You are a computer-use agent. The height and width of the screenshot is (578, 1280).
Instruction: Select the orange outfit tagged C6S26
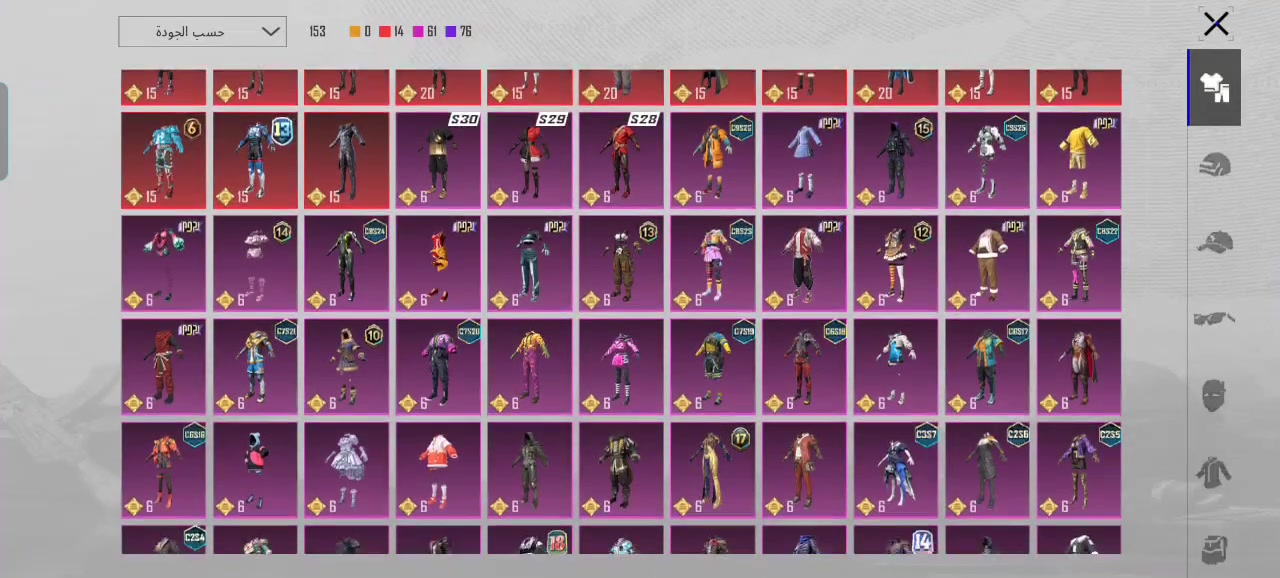pos(713,160)
